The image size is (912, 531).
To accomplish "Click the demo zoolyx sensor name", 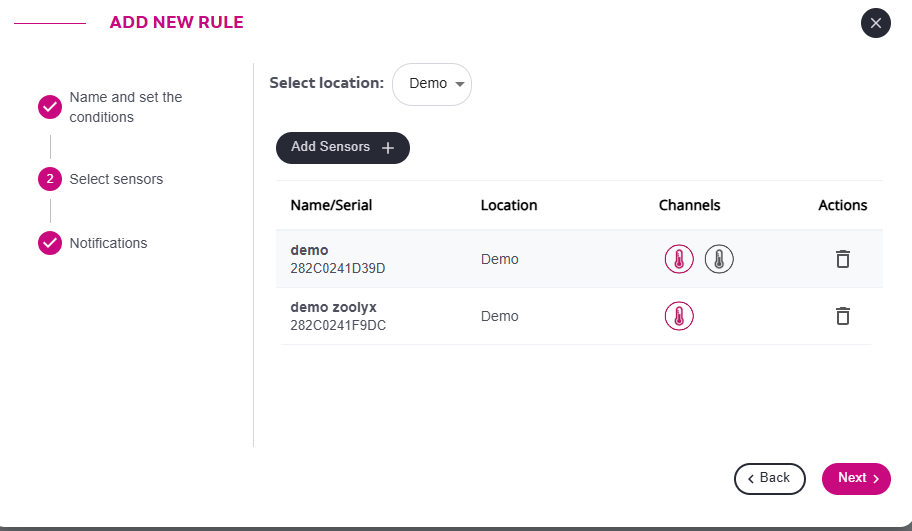I will coord(333,307).
